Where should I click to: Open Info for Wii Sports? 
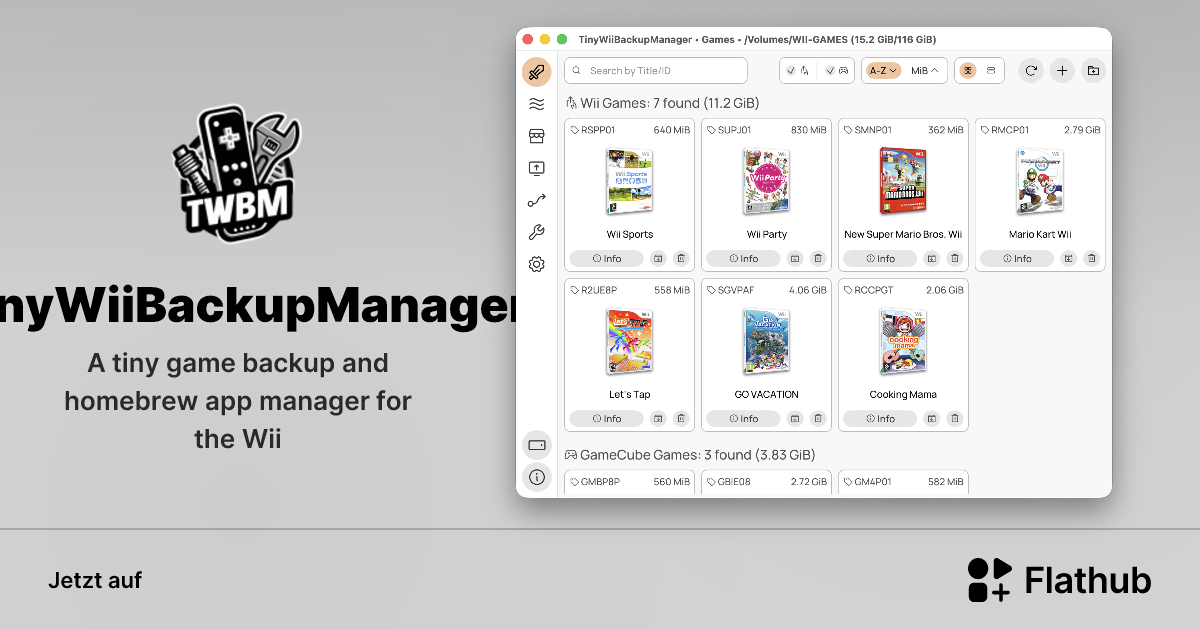[606, 258]
